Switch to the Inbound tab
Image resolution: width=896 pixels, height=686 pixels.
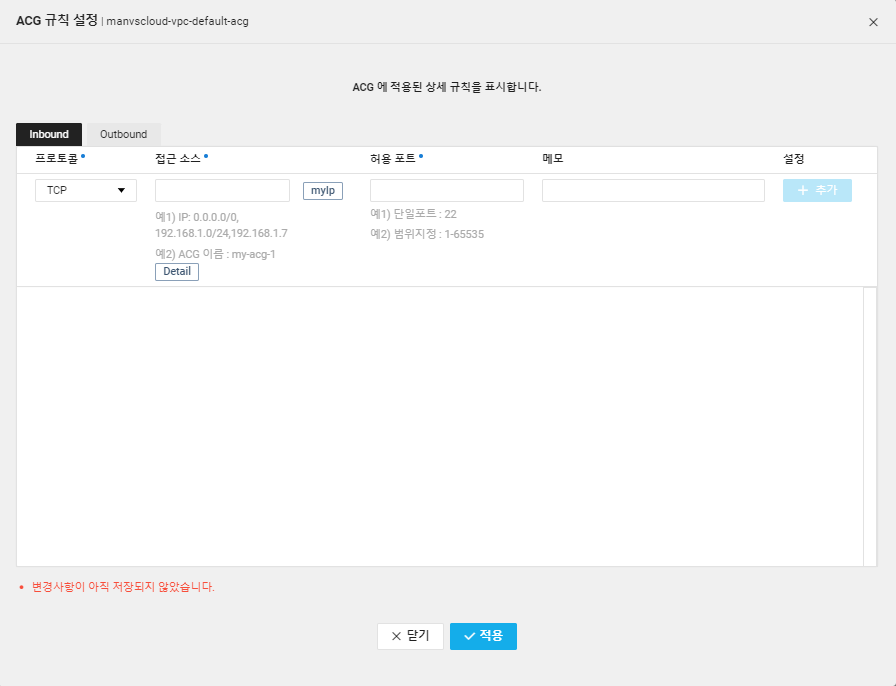coord(49,134)
